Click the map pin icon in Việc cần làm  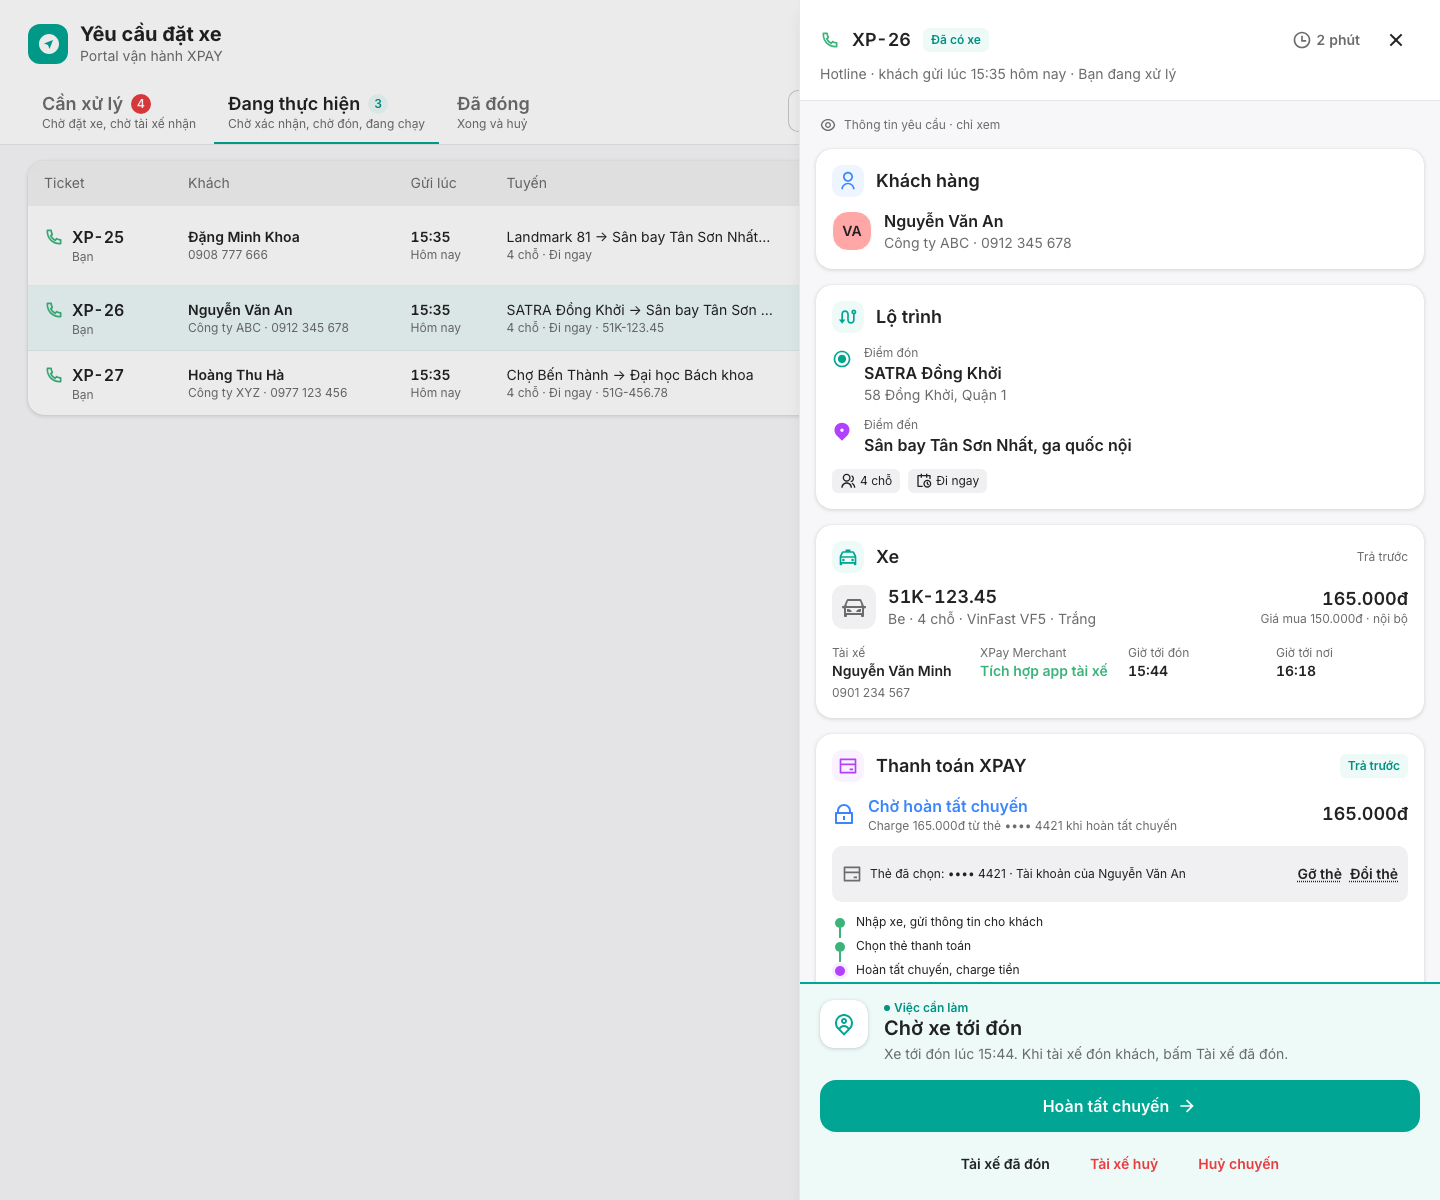point(844,1024)
